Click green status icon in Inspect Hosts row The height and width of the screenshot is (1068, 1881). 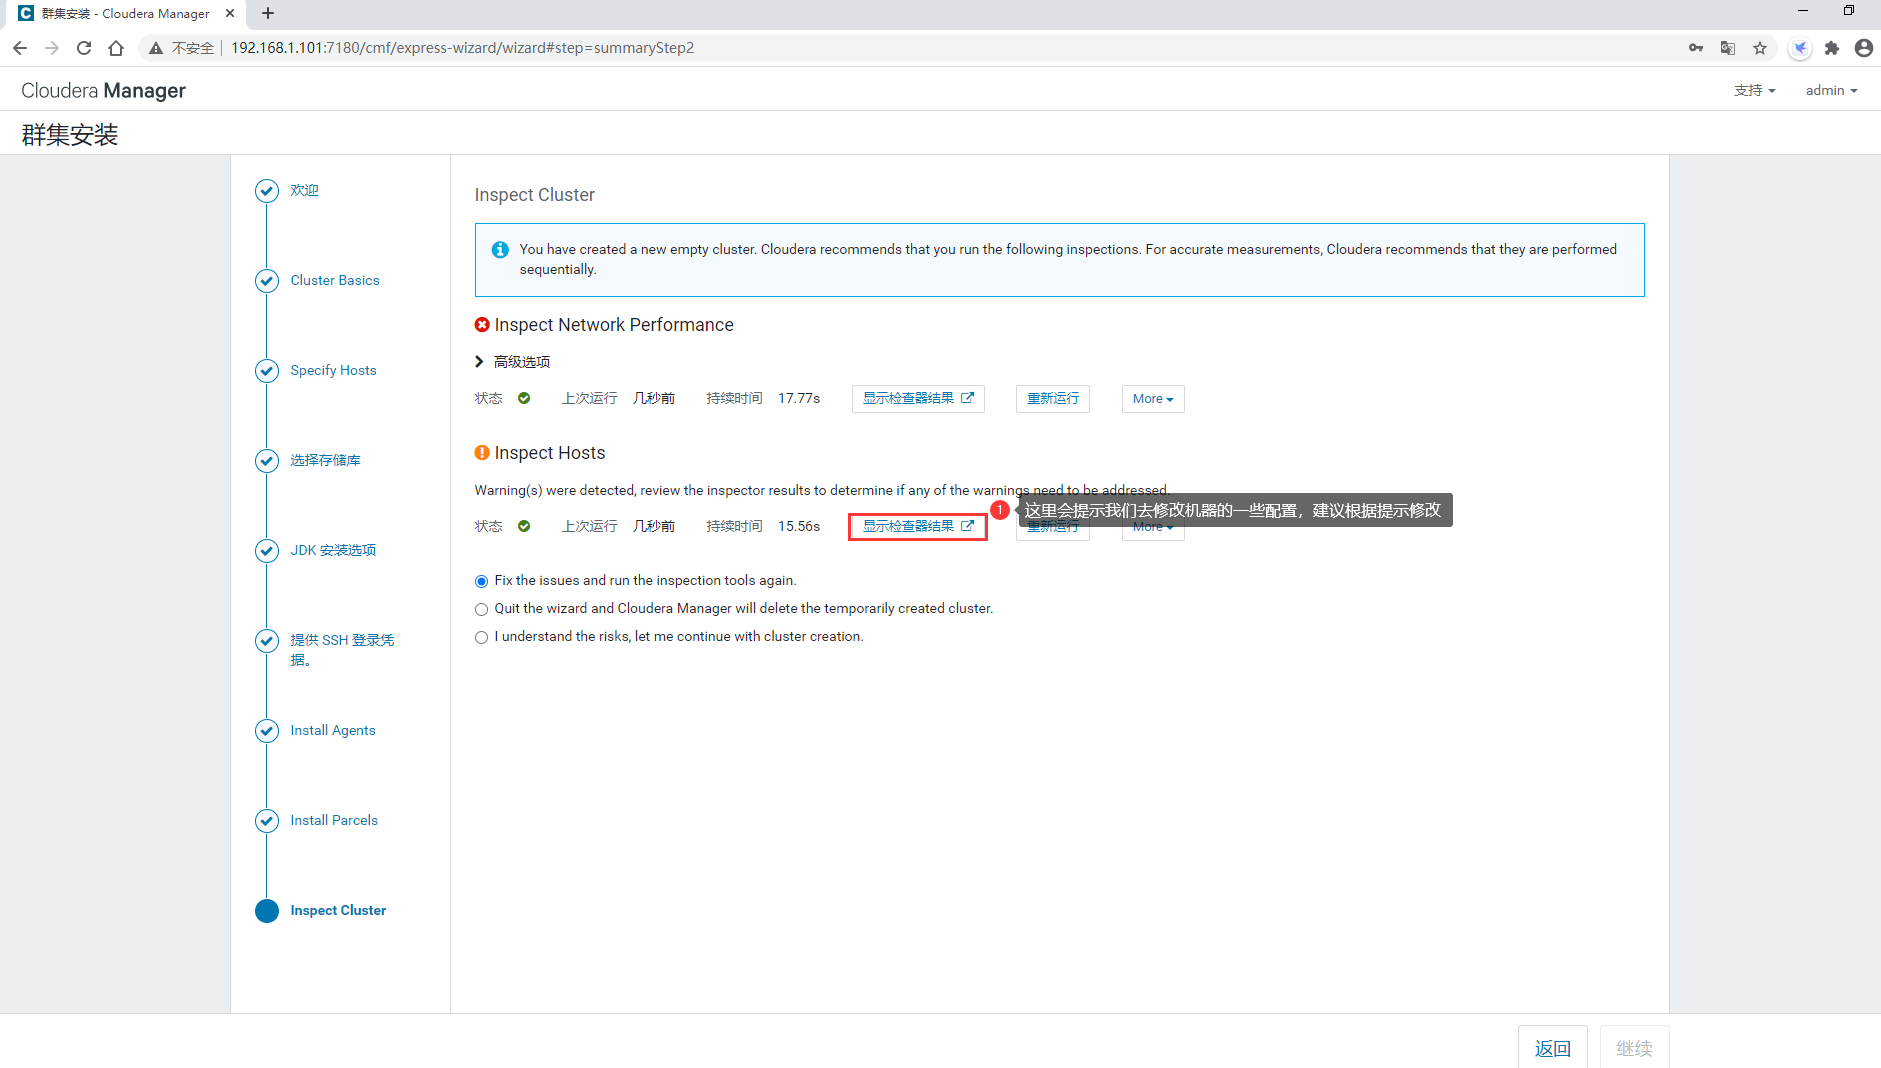[x=524, y=526]
